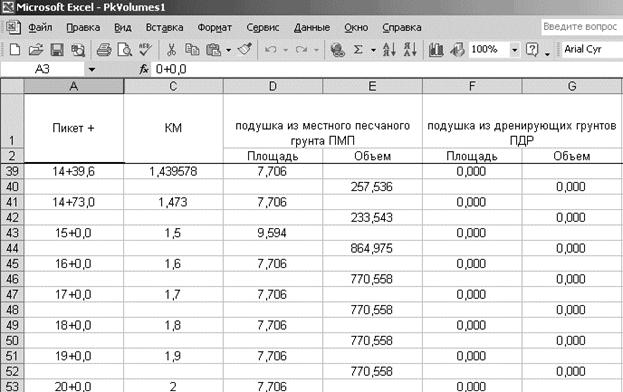Select the Пикет + header cell
This screenshot has width=623, height=392.
pos(74,128)
